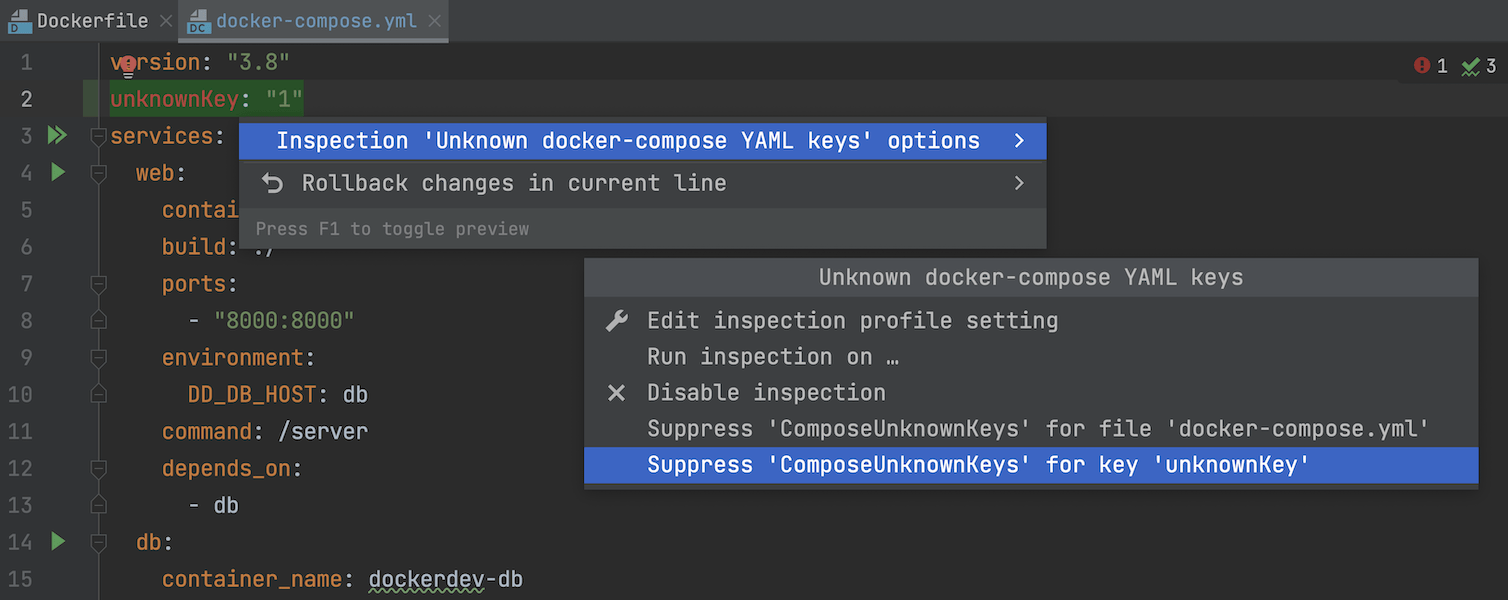The height and width of the screenshot is (600, 1508).
Task: Run the web service from gutter
Action: (58, 172)
